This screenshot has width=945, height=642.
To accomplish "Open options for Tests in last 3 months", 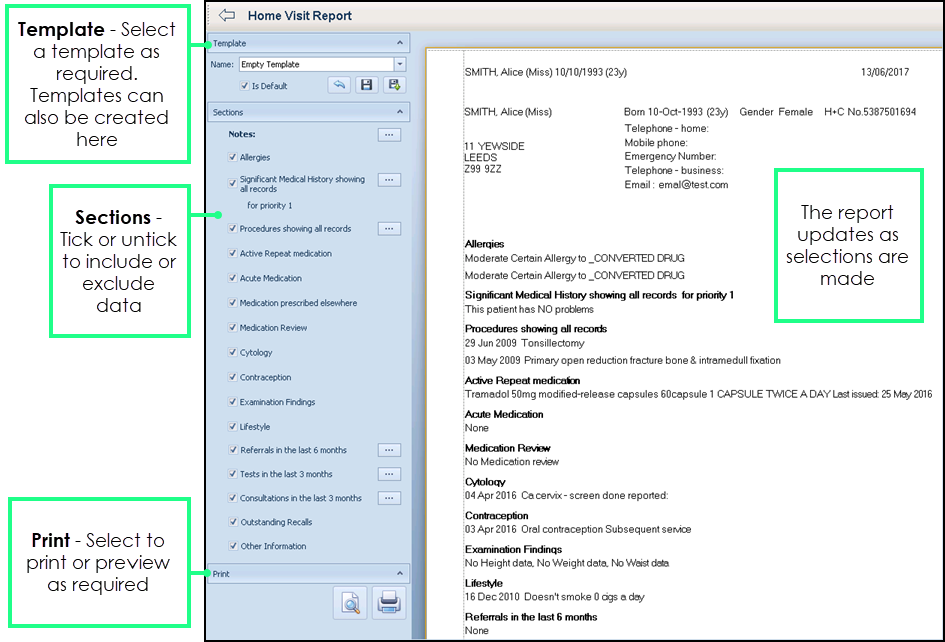I will click(389, 474).
